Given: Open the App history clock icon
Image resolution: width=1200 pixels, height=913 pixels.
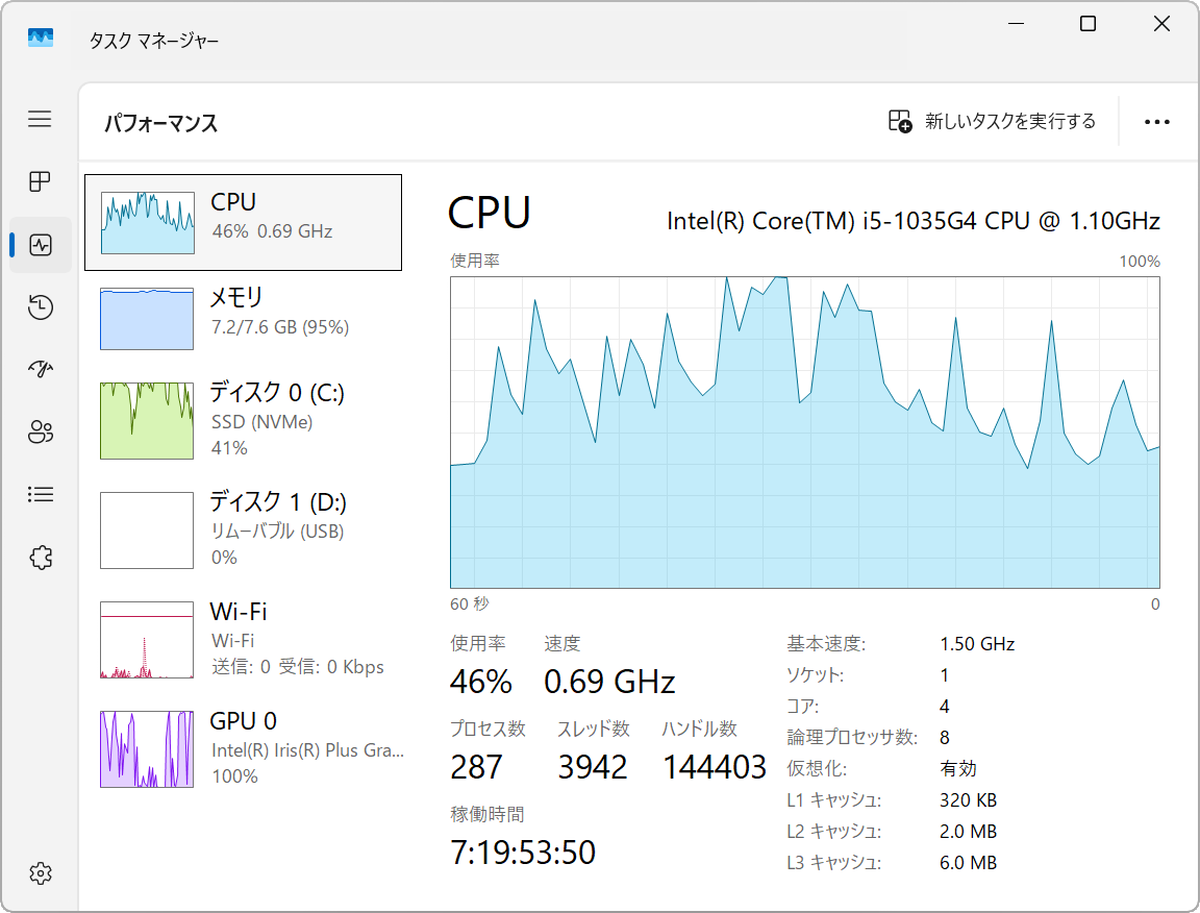Looking at the screenshot, I should point(40,307).
